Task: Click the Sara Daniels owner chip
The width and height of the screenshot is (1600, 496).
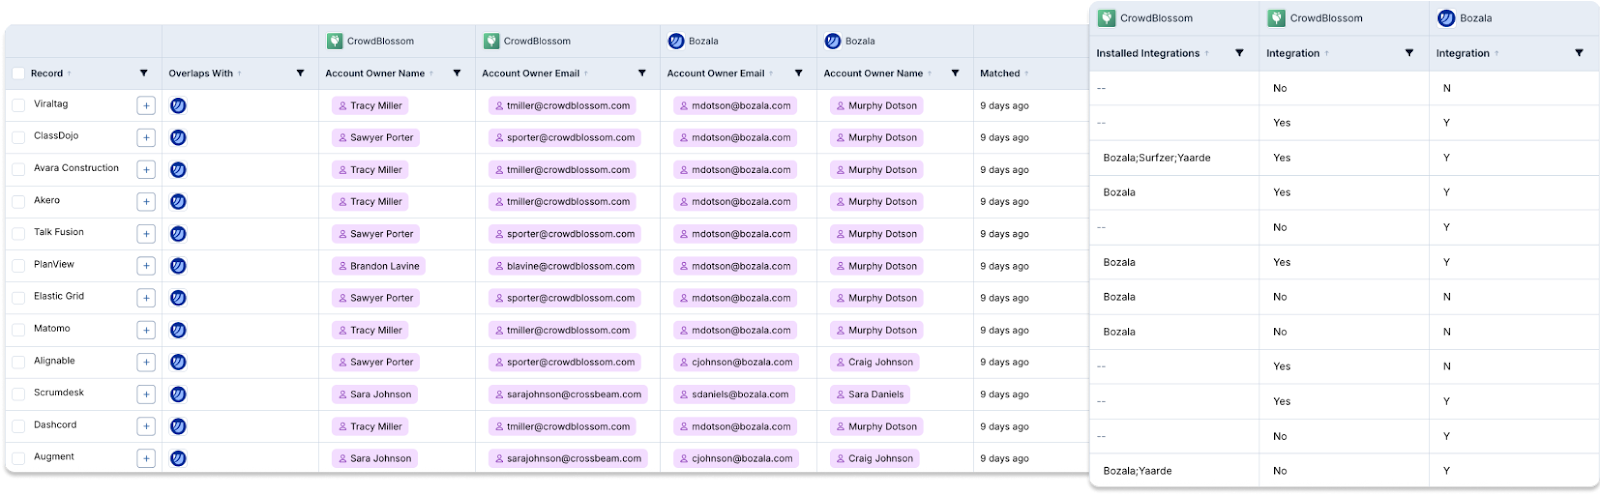Action: point(870,394)
